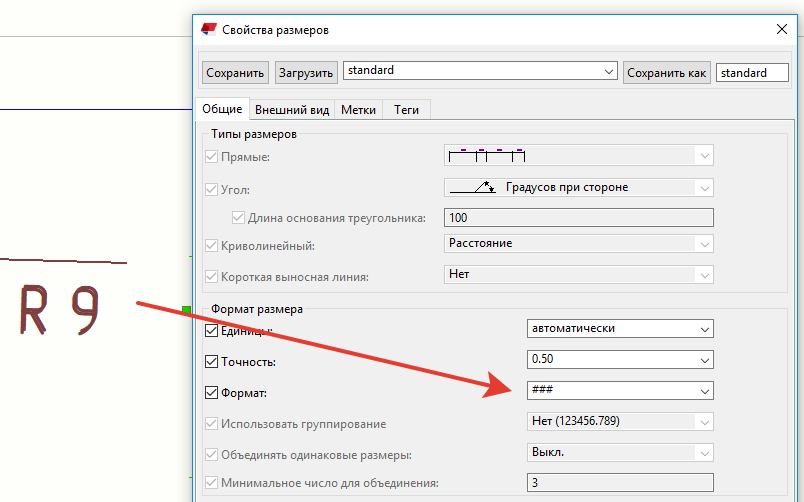Close the Свойства размеров dialog
Image resolution: width=804 pixels, height=502 pixels.
point(781,29)
